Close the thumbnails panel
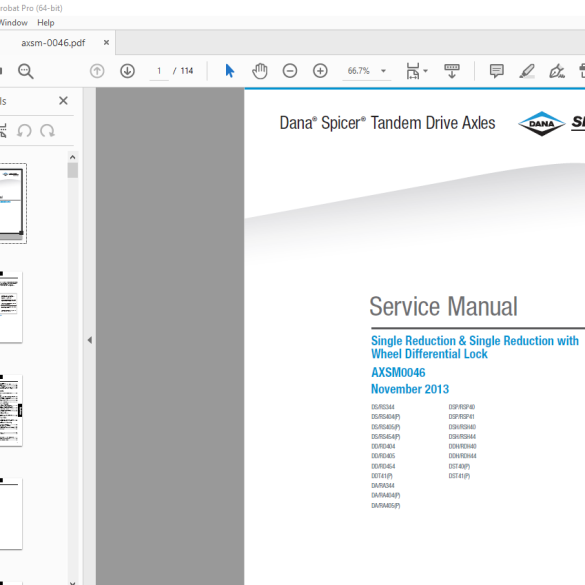585x585 pixels. click(x=63, y=100)
